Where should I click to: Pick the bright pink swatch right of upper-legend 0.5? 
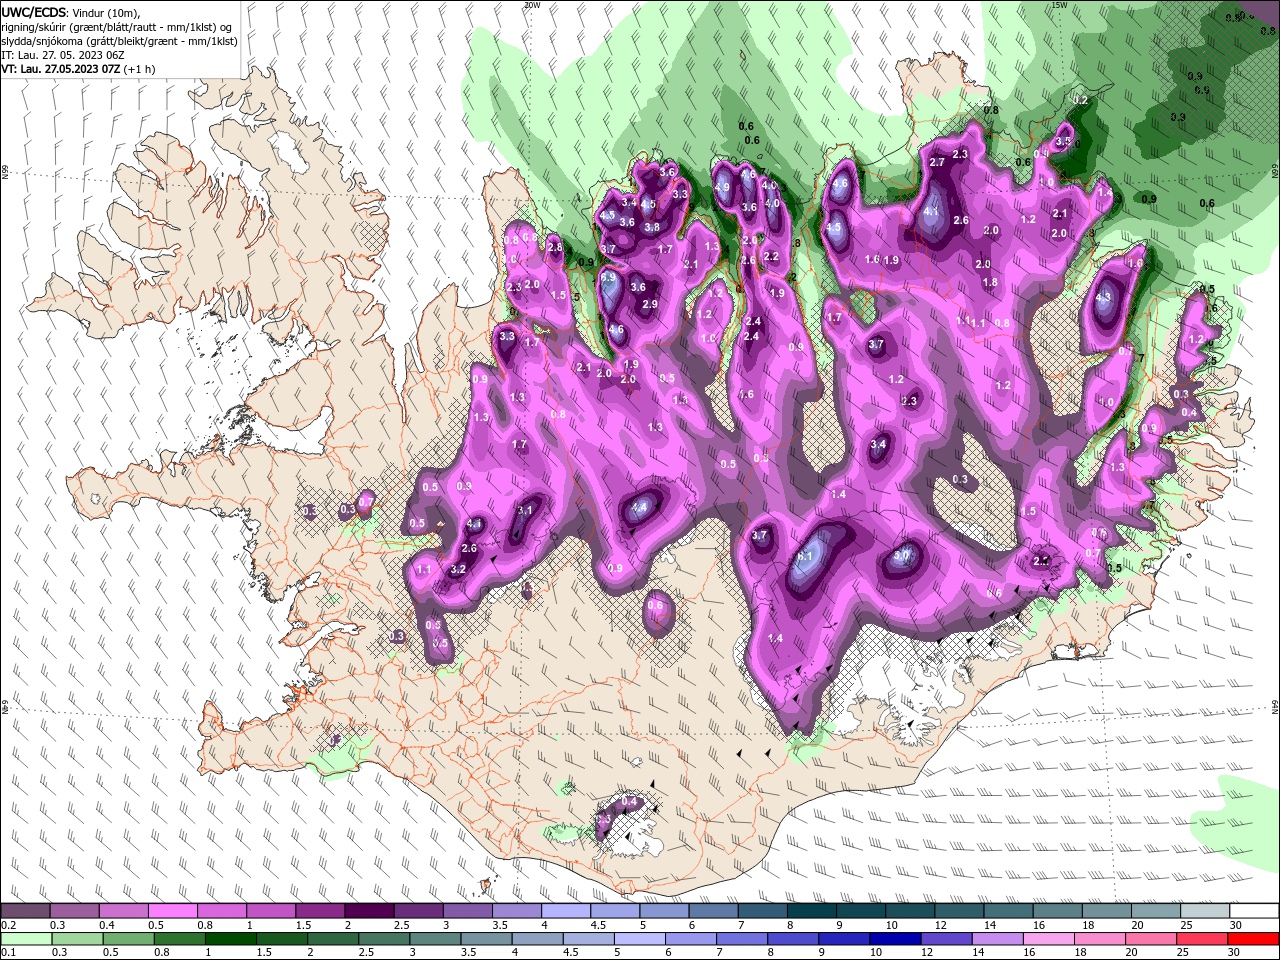click(x=172, y=911)
